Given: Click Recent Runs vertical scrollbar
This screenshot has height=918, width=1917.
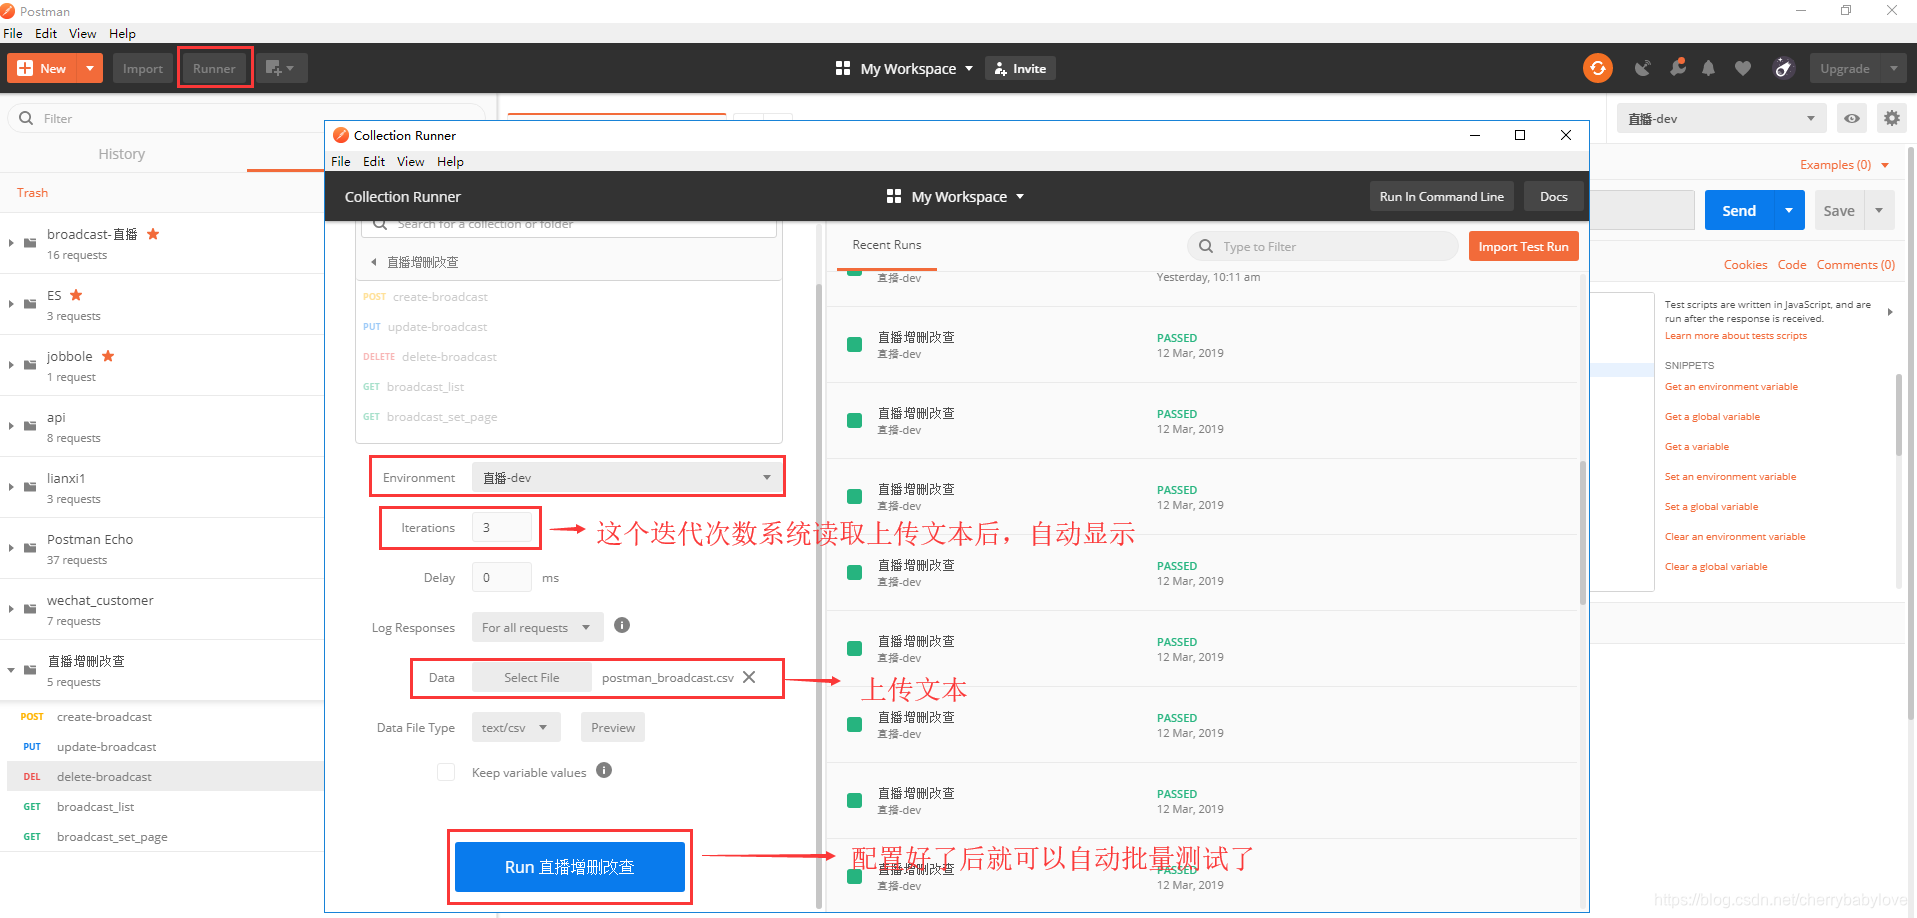Looking at the screenshot, I should (x=1582, y=532).
